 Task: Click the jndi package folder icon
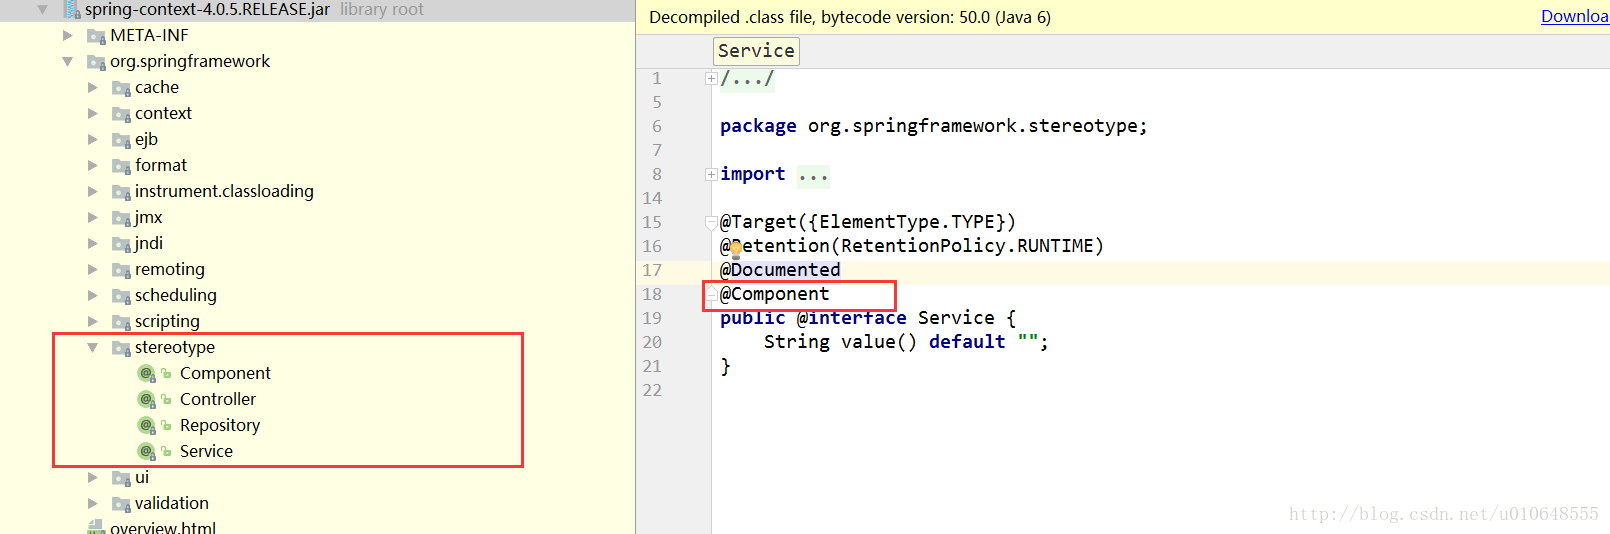click(121, 244)
